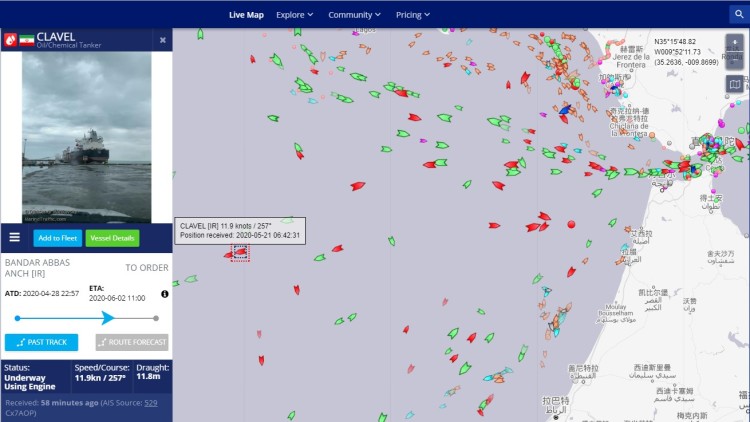Zoom in the map with plus button
Screen dimensions: 750x422
point(735,43)
